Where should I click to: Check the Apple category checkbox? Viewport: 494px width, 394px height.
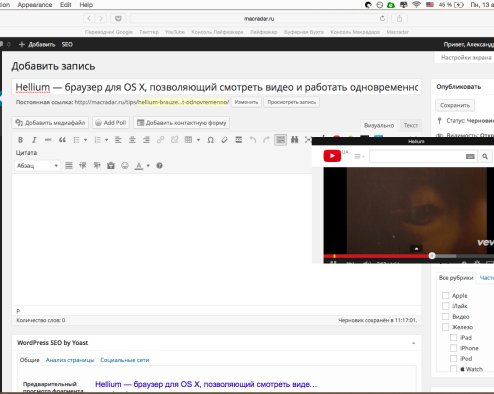tap(445, 295)
